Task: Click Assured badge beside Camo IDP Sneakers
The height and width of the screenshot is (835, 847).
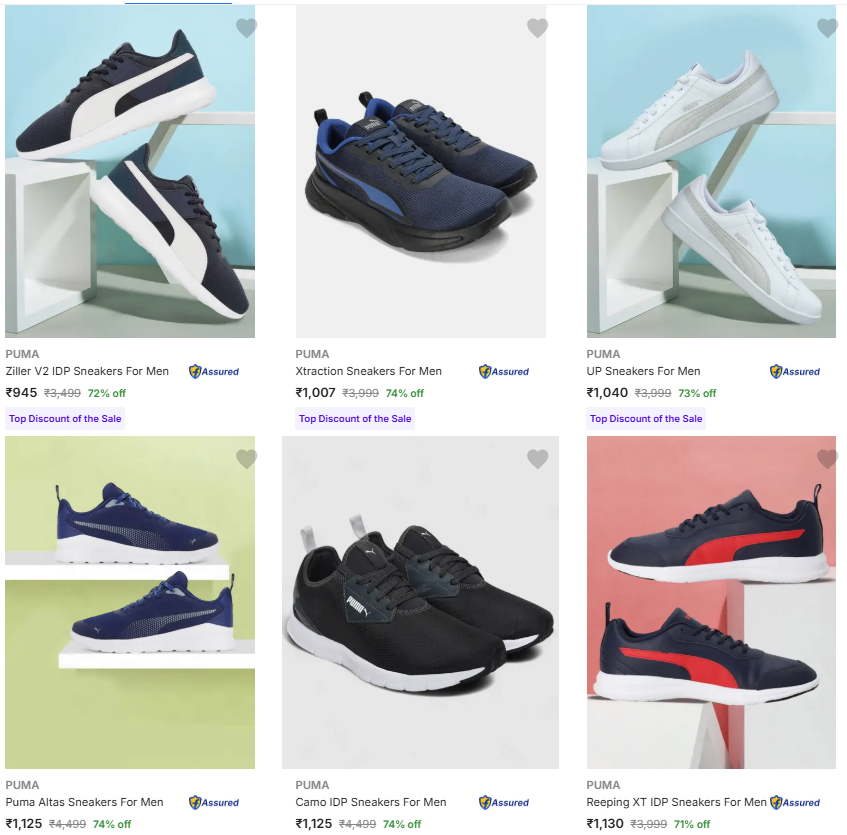Action: click(504, 802)
